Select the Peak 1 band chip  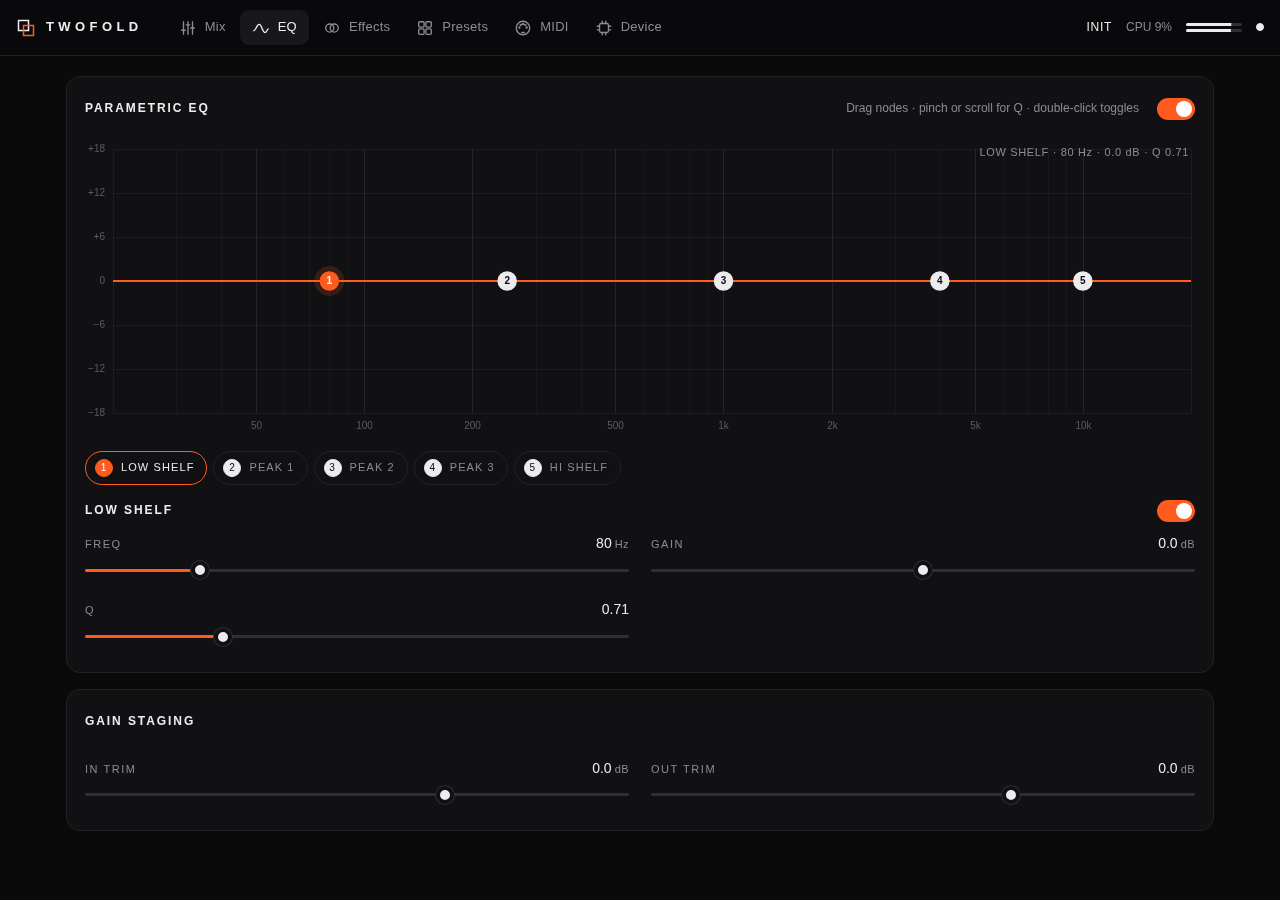260,468
